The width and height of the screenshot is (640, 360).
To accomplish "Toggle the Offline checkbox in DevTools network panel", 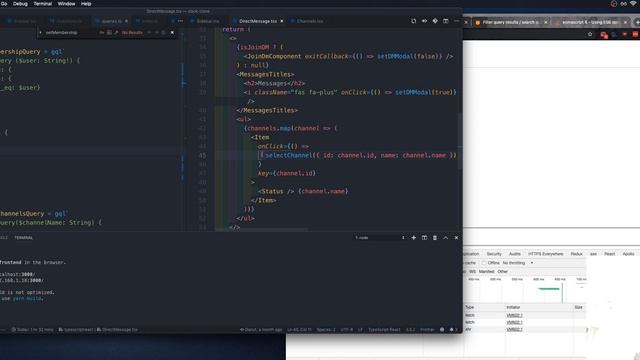I will 484,263.
